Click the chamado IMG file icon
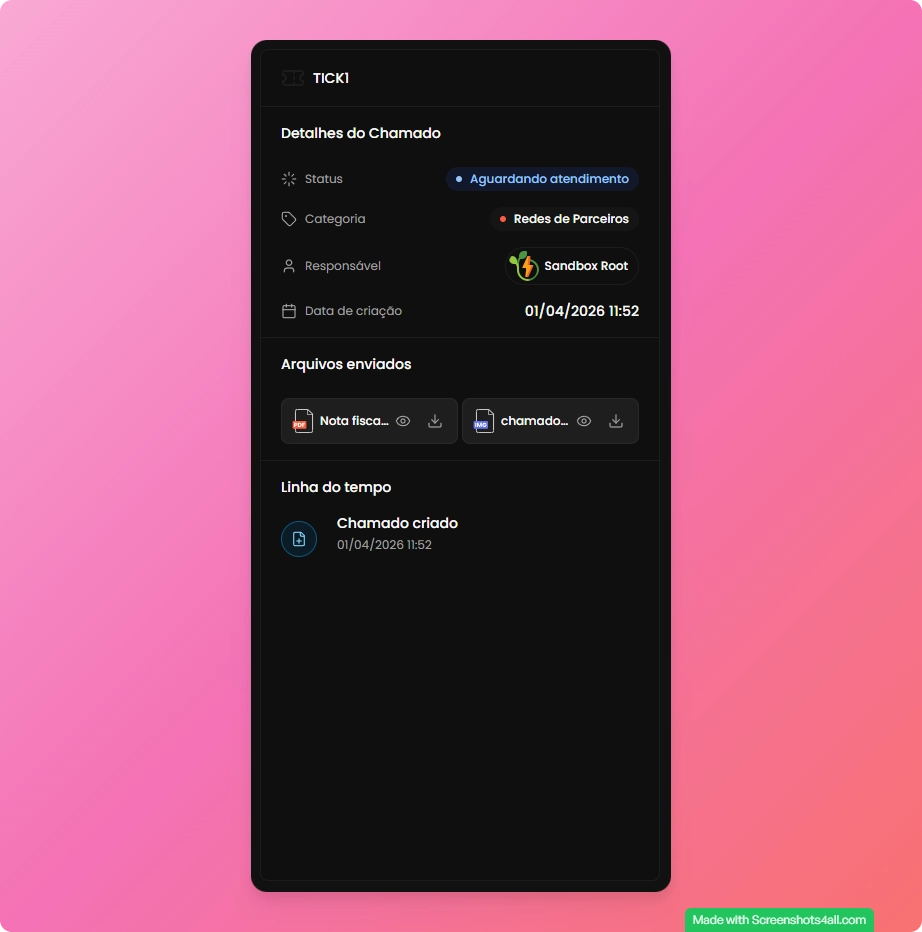 484,421
